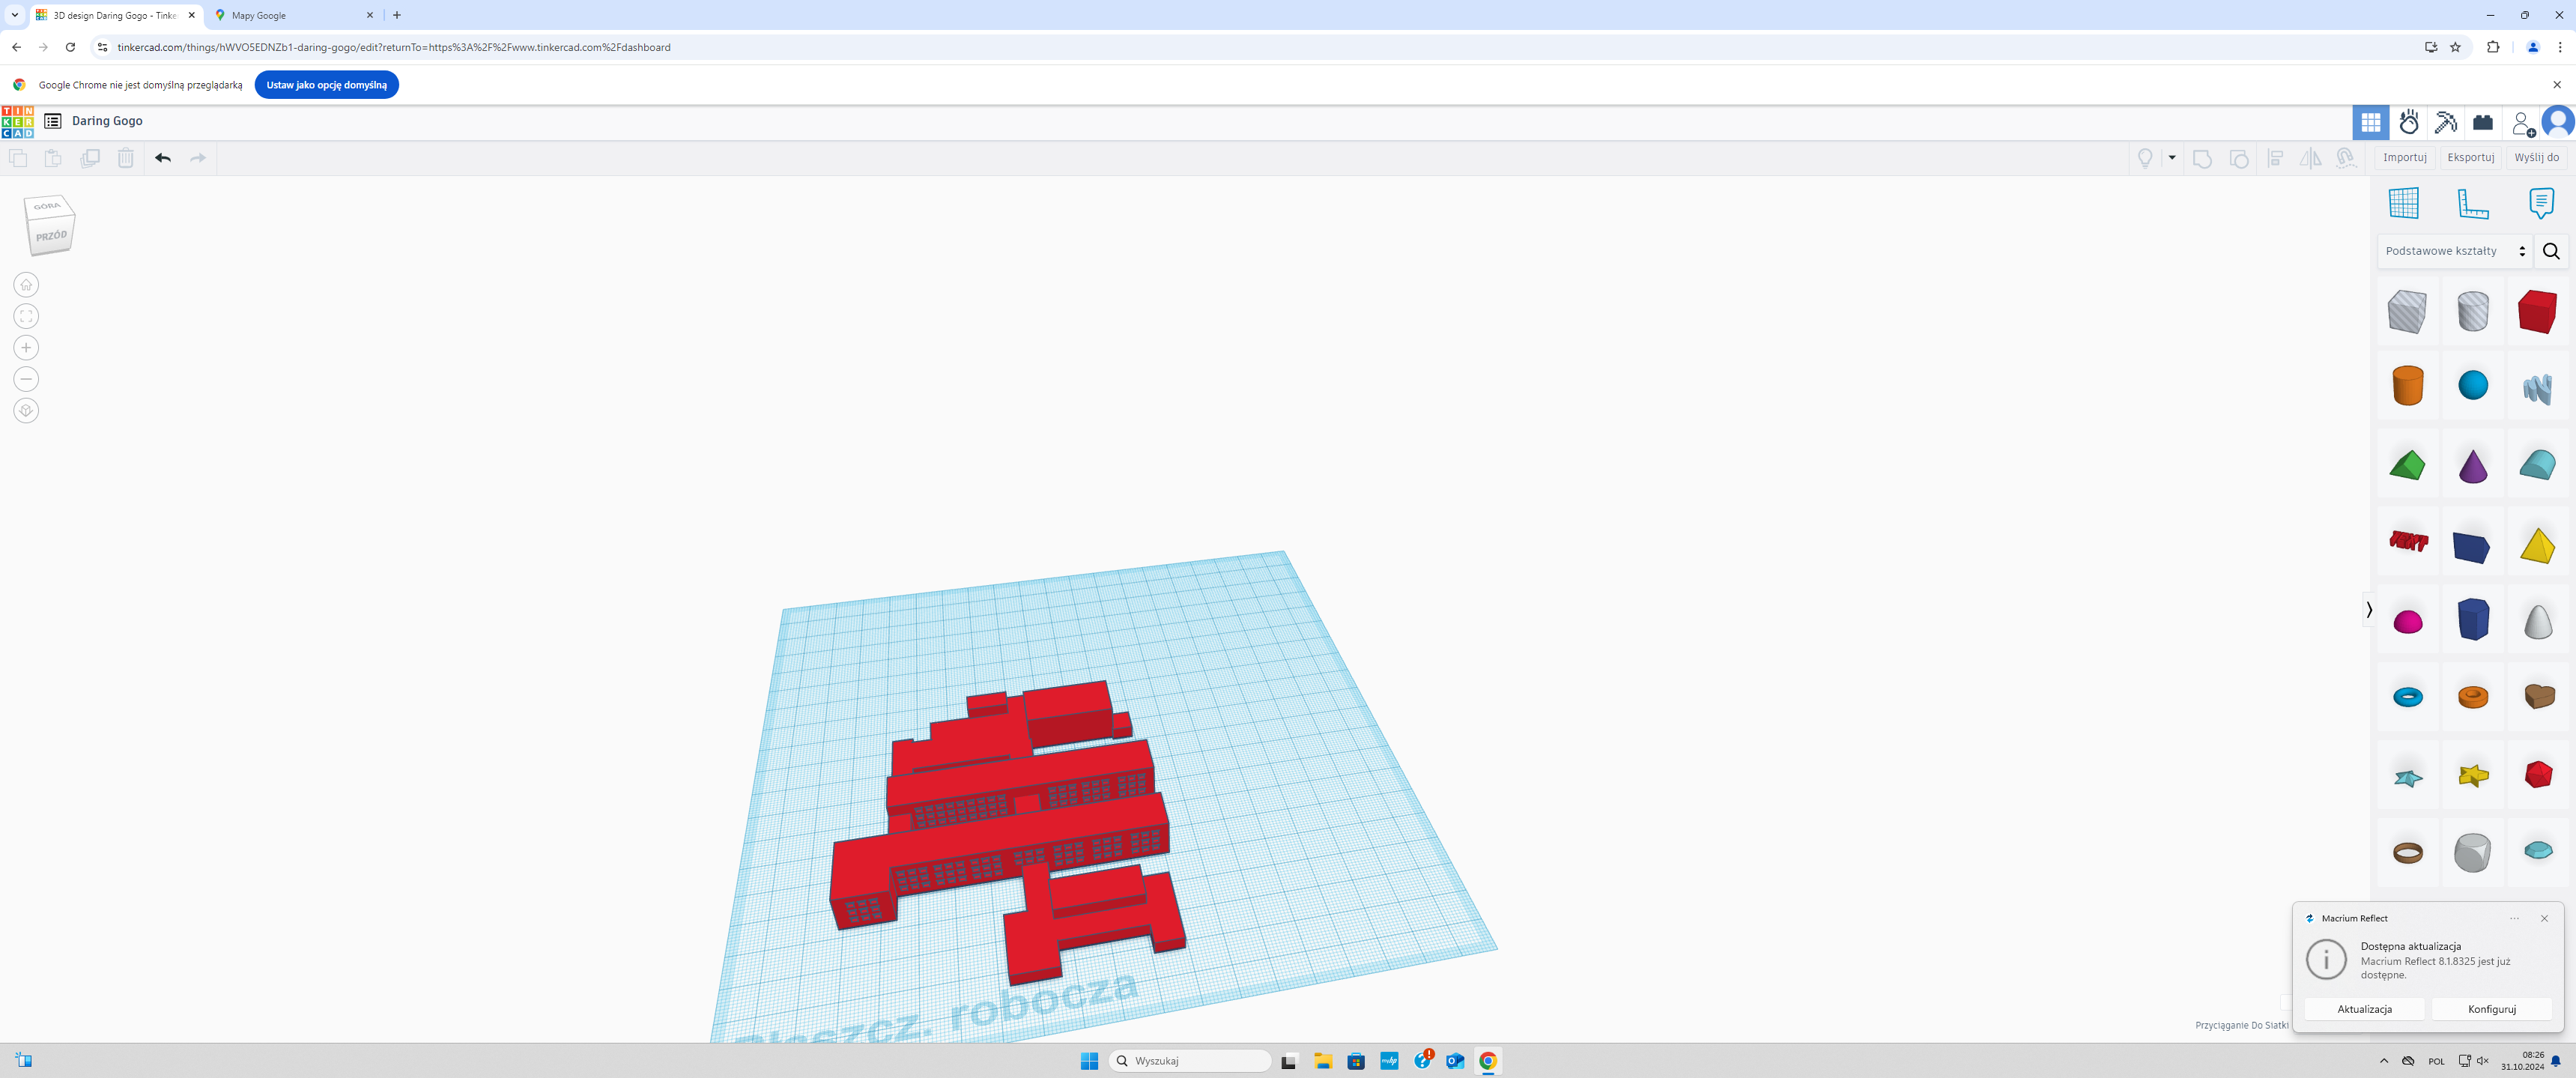Click the shapes search magnifier
Viewport: 2576px width, 1078px height.
pos(2551,251)
